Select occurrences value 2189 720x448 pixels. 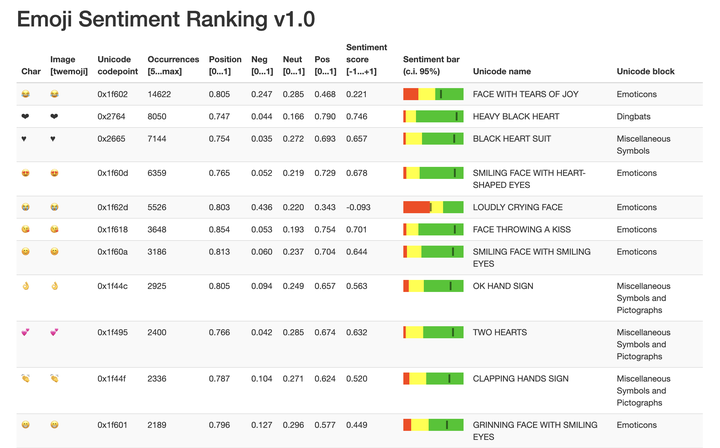coord(157,425)
